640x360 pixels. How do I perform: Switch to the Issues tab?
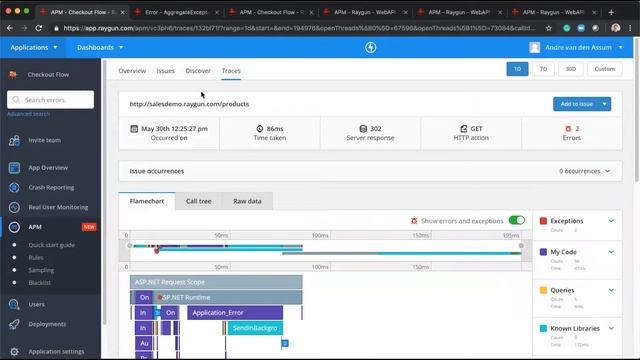[x=166, y=71]
